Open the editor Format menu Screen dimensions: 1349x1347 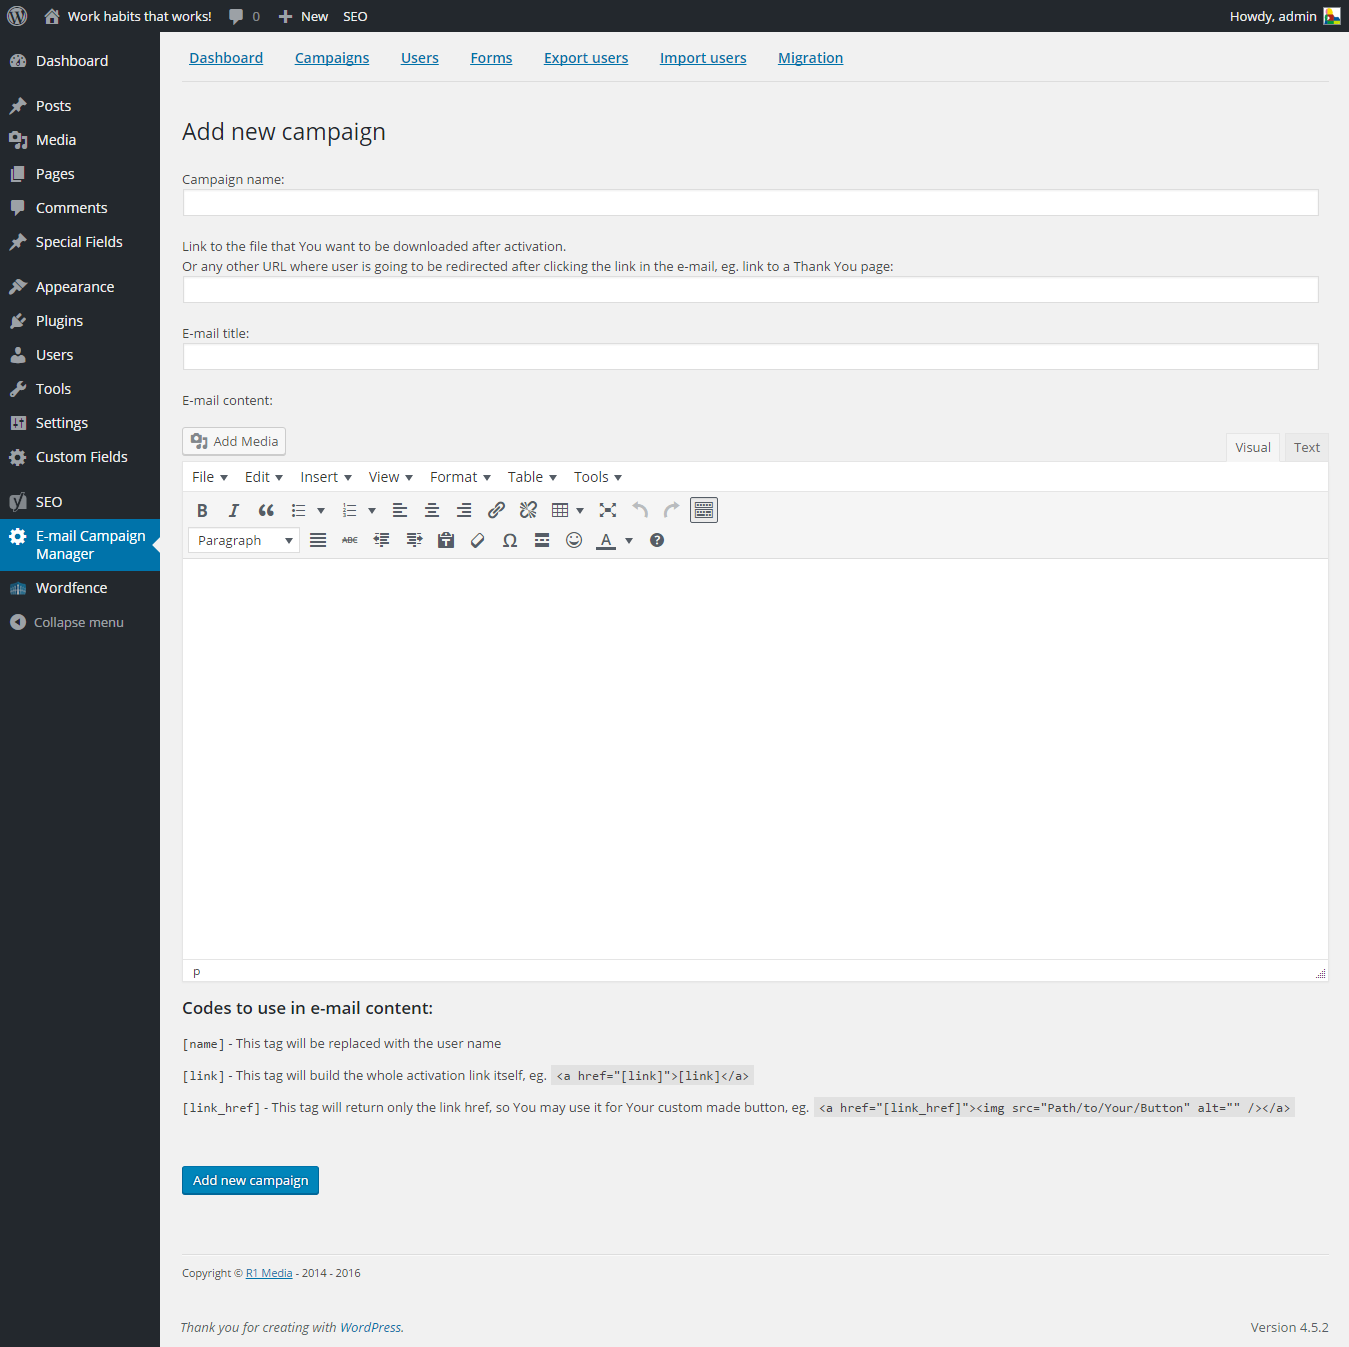point(460,477)
